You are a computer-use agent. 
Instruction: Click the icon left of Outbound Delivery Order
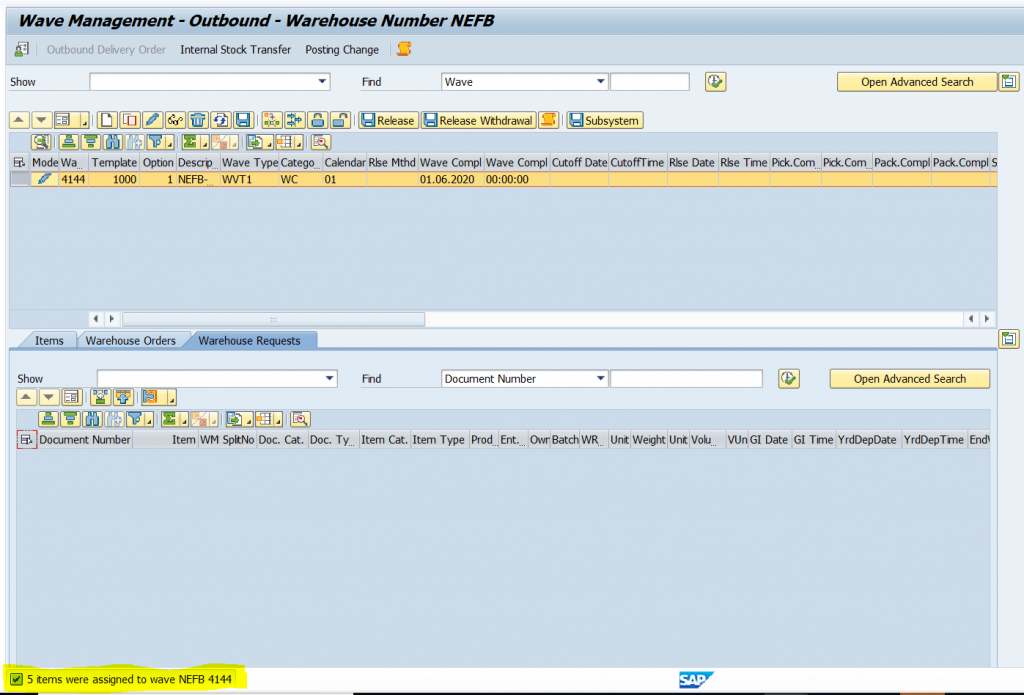coord(22,49)
